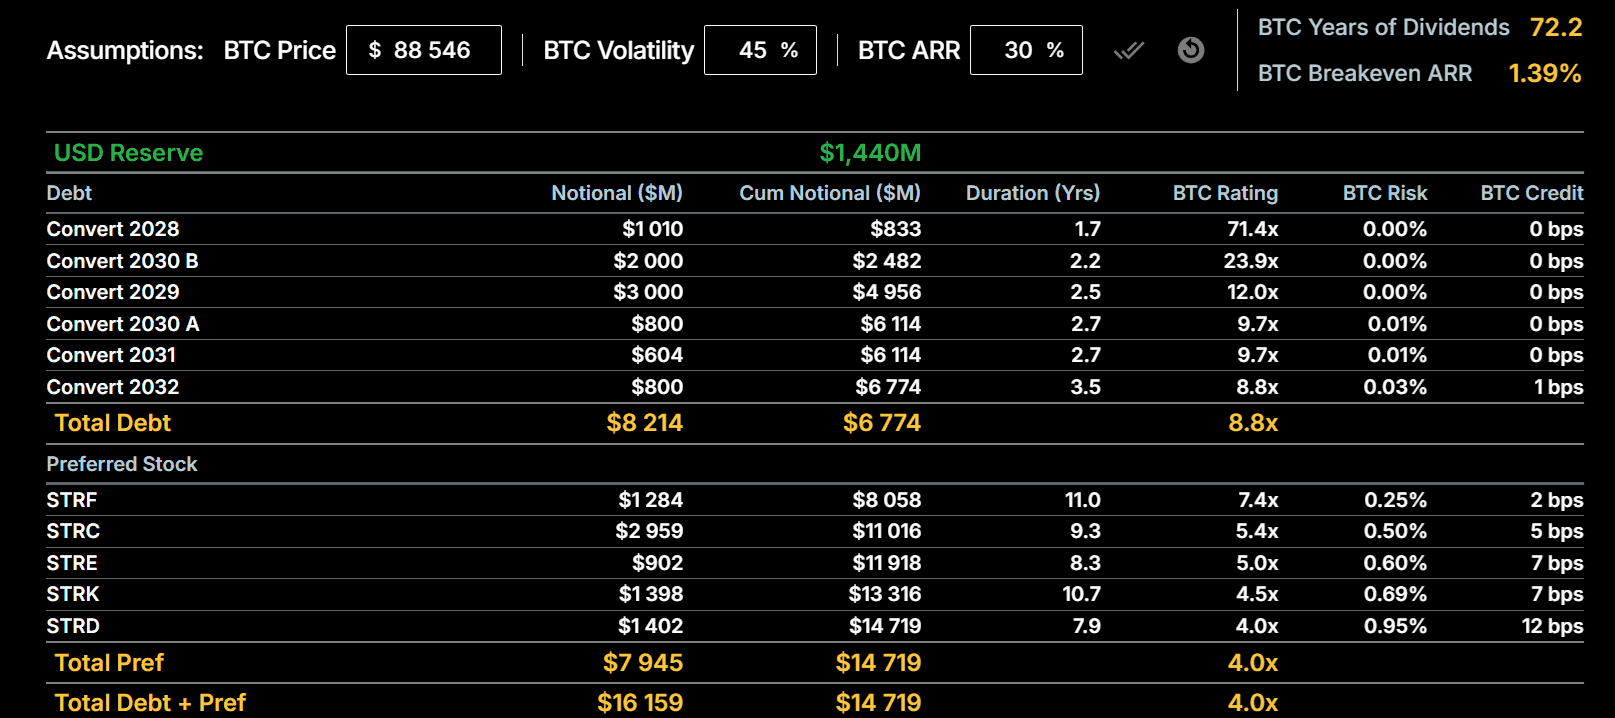
Task: Open the Convert 2030 B row label
Action: (x=122, y=261)
